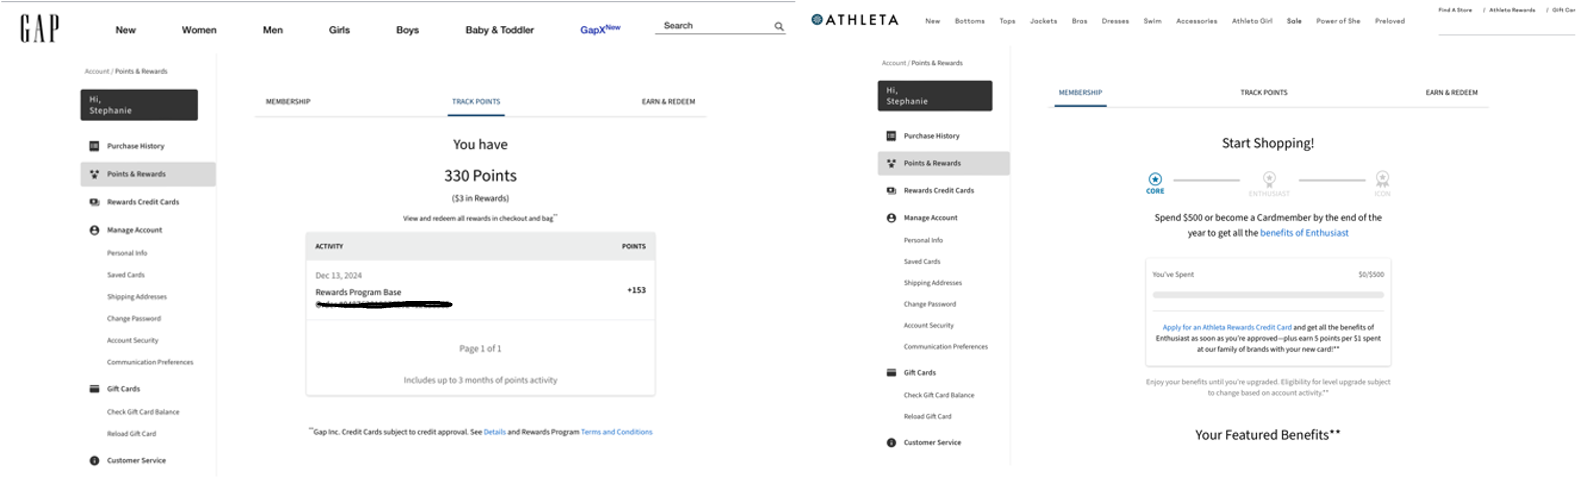Click the ENTHUSIAST tier badge icon
This screenshot has height=483, width=1577.
[x=1269, y=179]
